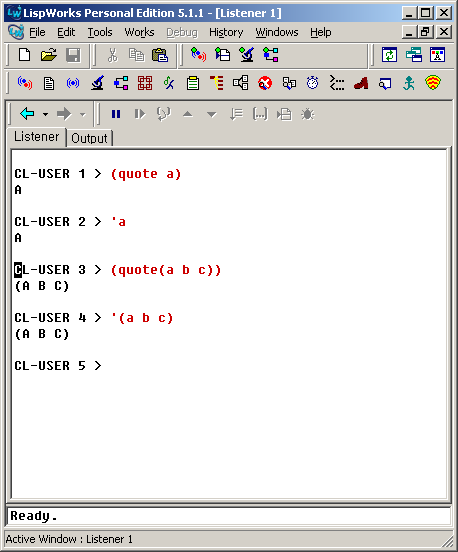Open the Inspector microscope icon in tools row
Image resolution: width=458 pixels, height=552 pixels.
(x=97, y=83)
